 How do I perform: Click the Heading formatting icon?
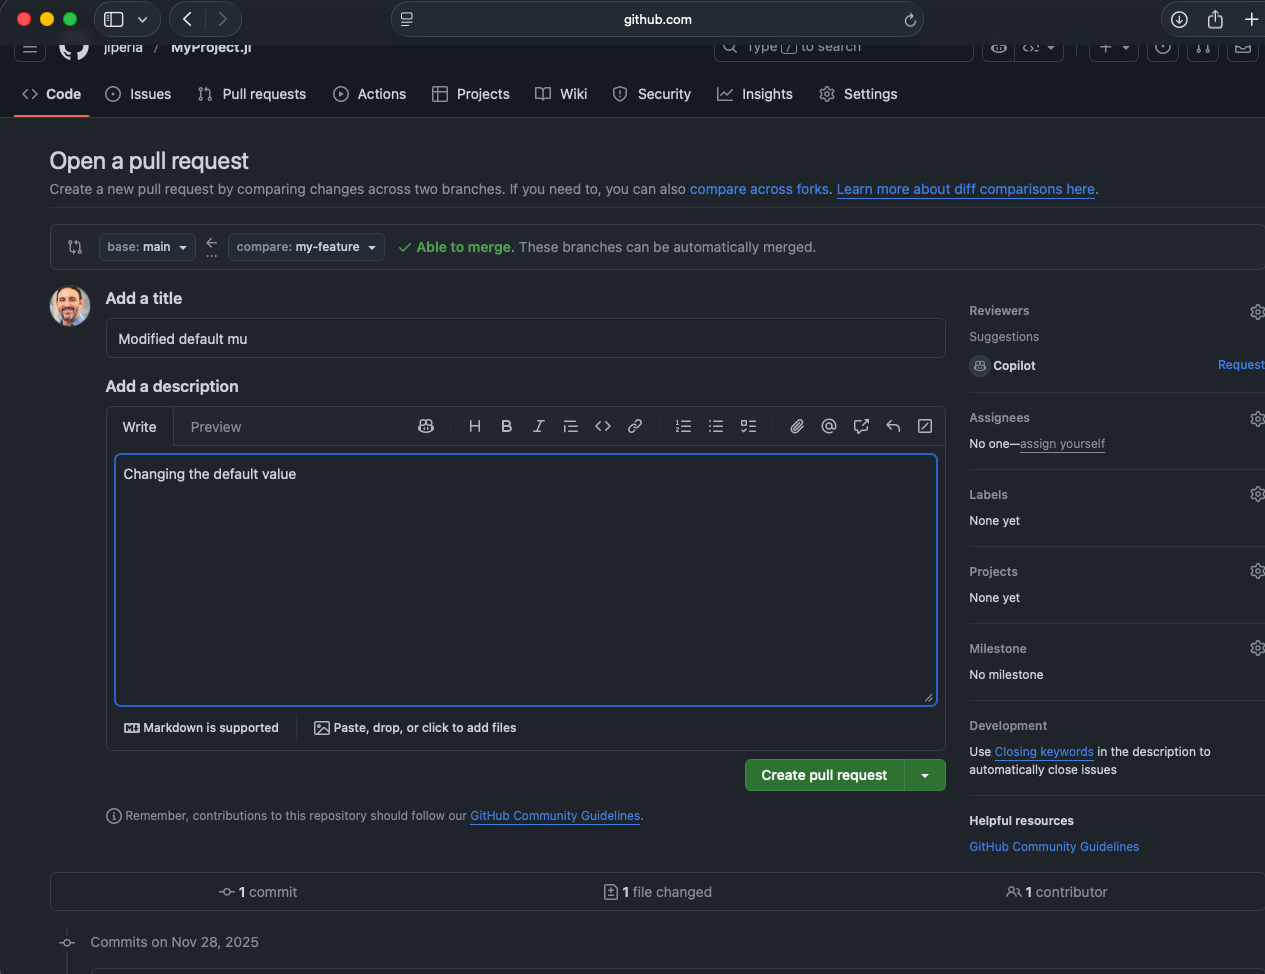(475, 426)
